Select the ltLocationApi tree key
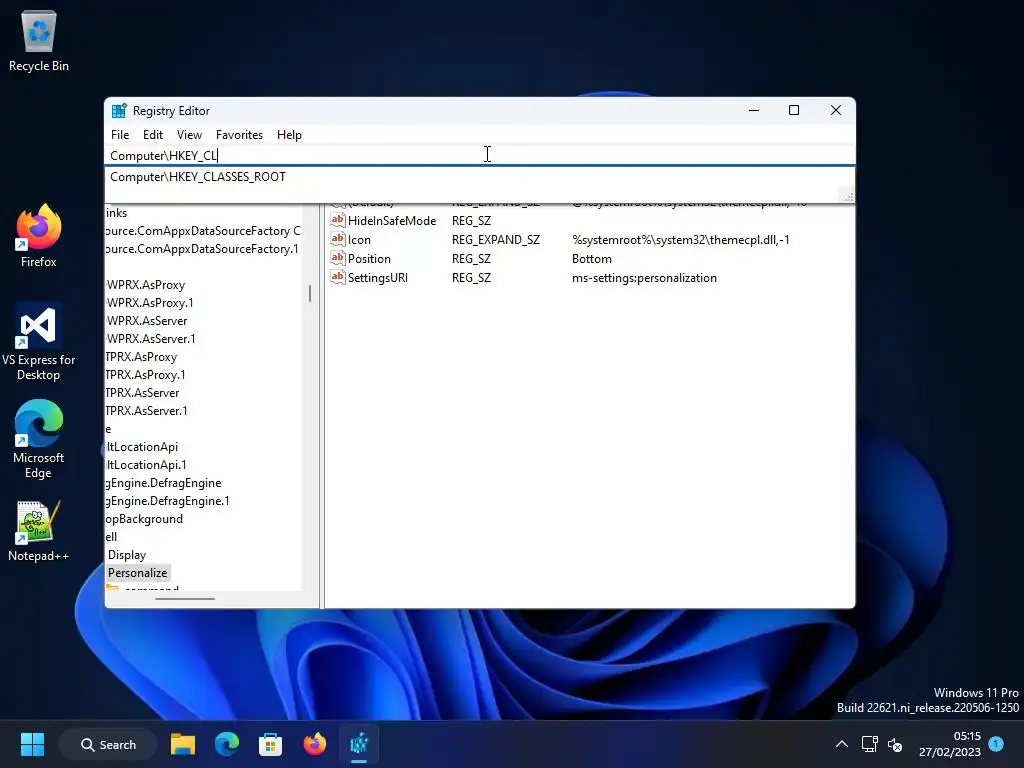1024x768 pixels. pyautogui.click(x=142, y=447)
